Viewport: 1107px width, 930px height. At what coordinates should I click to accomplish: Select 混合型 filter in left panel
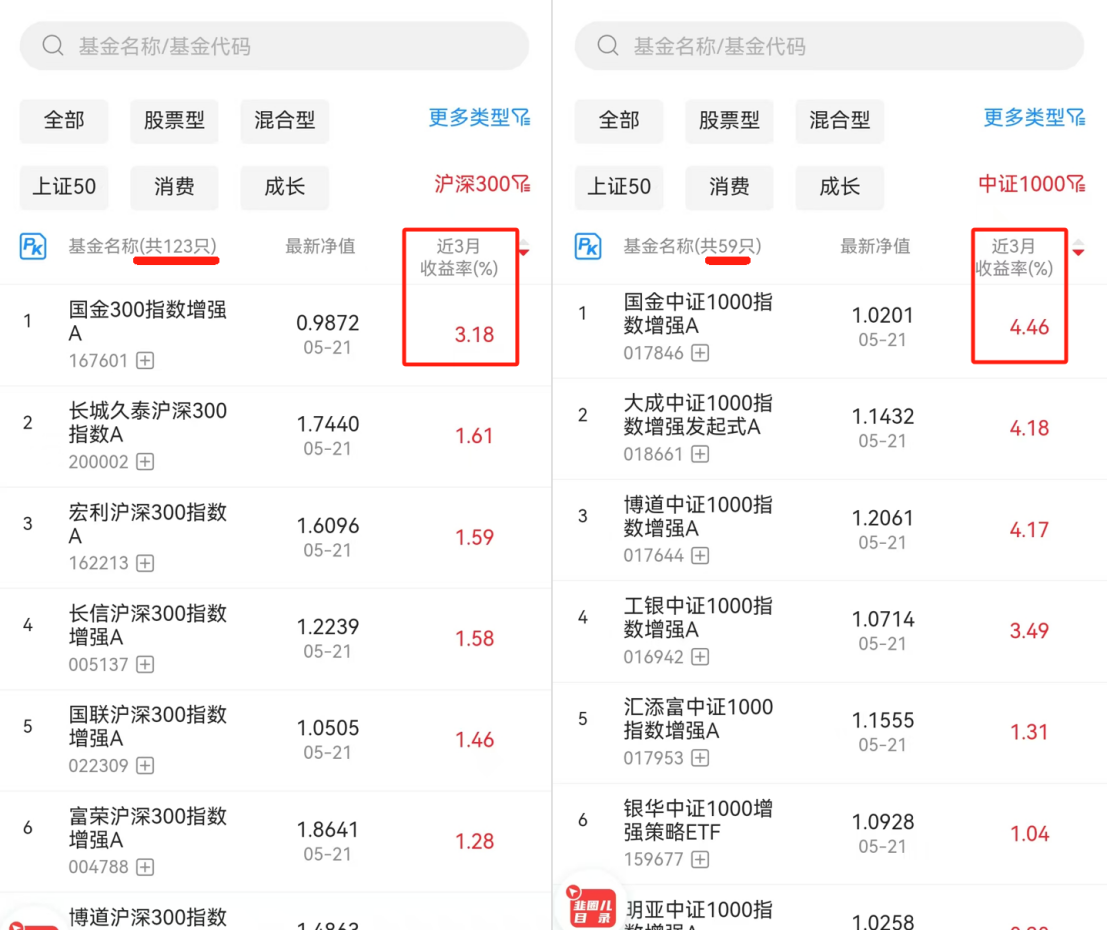[x=285, y=121]
